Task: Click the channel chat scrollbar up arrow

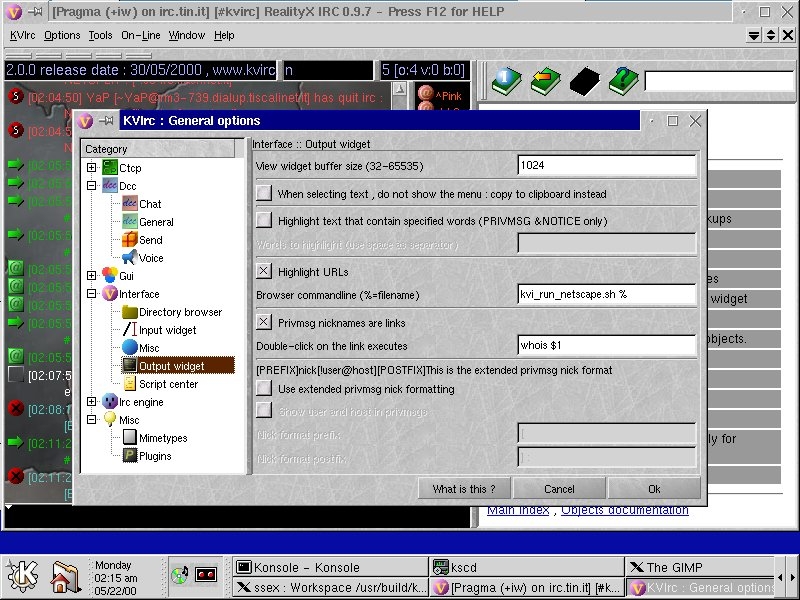Action: point(399,89)
